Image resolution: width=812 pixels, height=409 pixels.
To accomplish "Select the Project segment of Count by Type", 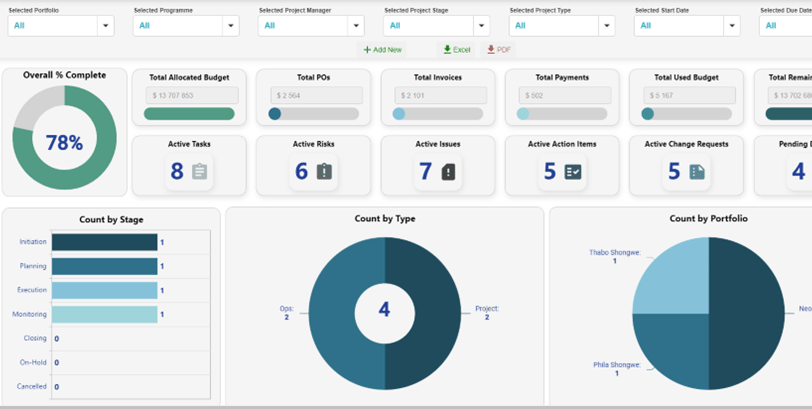I will pyautogui.click(x=438, y=314).
